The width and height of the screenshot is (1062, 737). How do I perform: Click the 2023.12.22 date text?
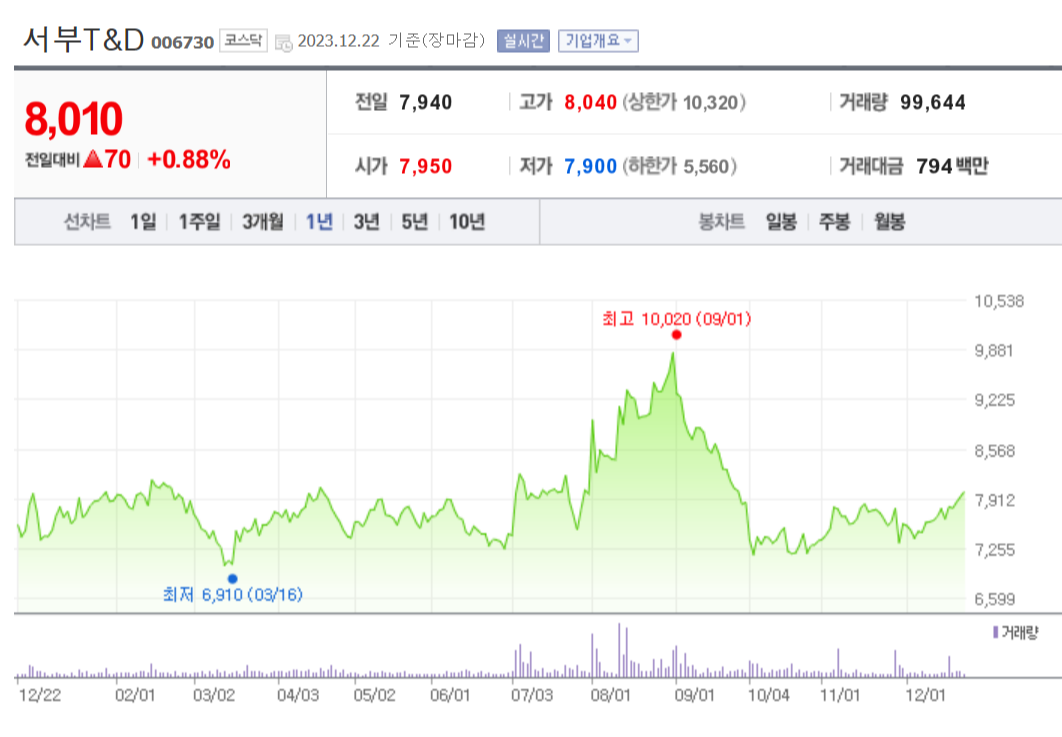(339, 41)
